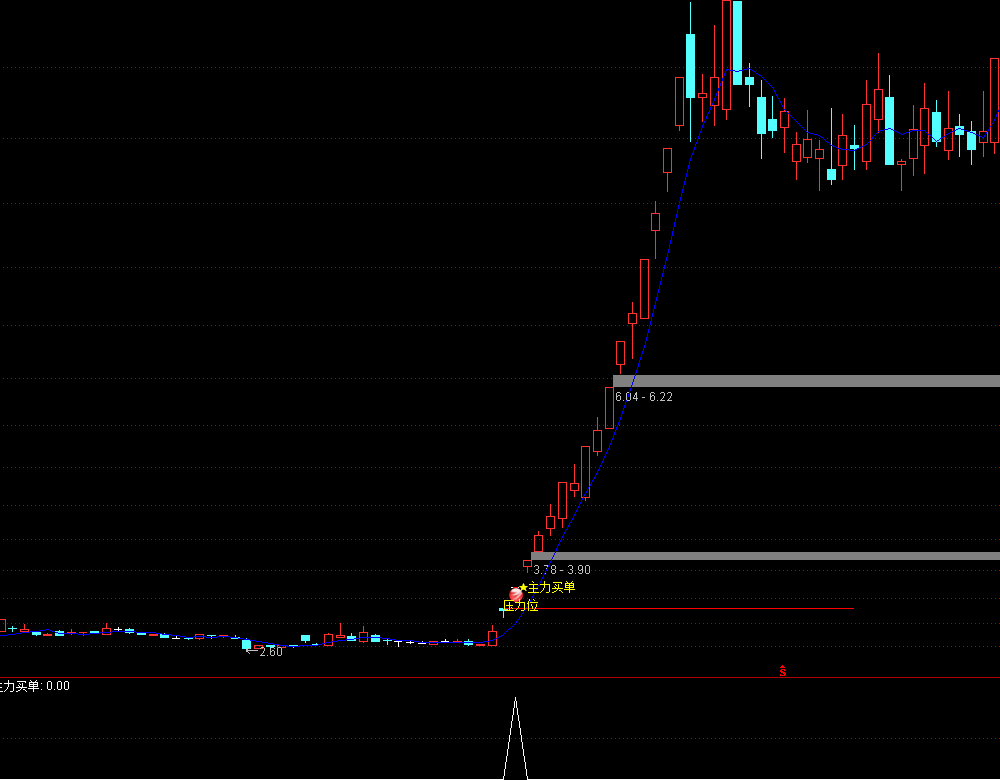
Task: Select the lower gray gap zone bar
Action: coord(765,556)
